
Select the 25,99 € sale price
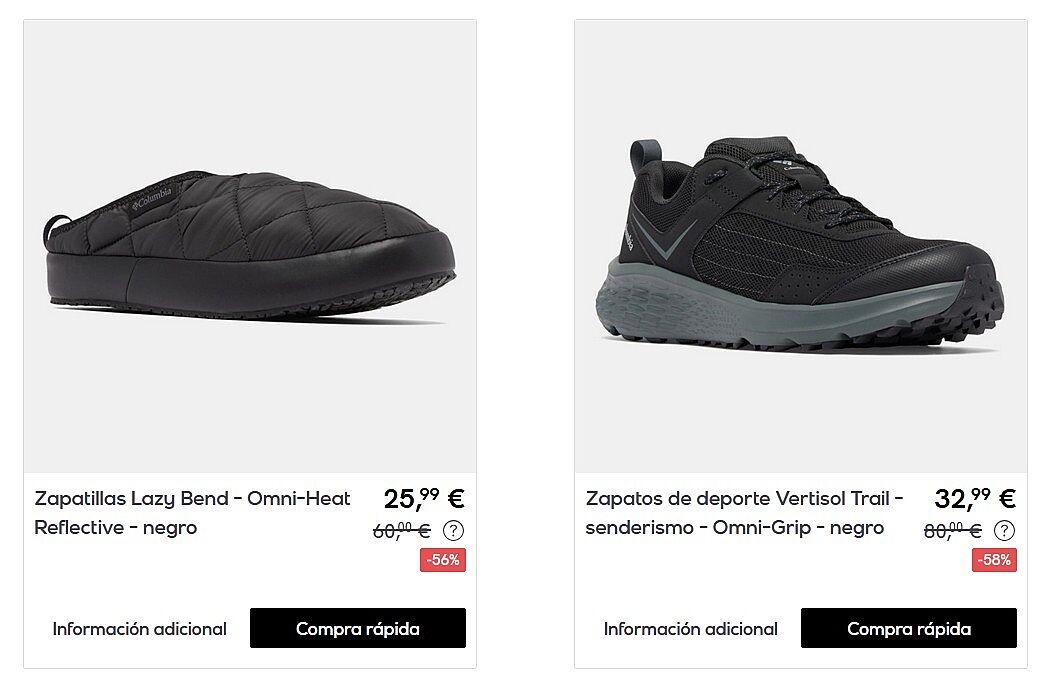point(424,499)
